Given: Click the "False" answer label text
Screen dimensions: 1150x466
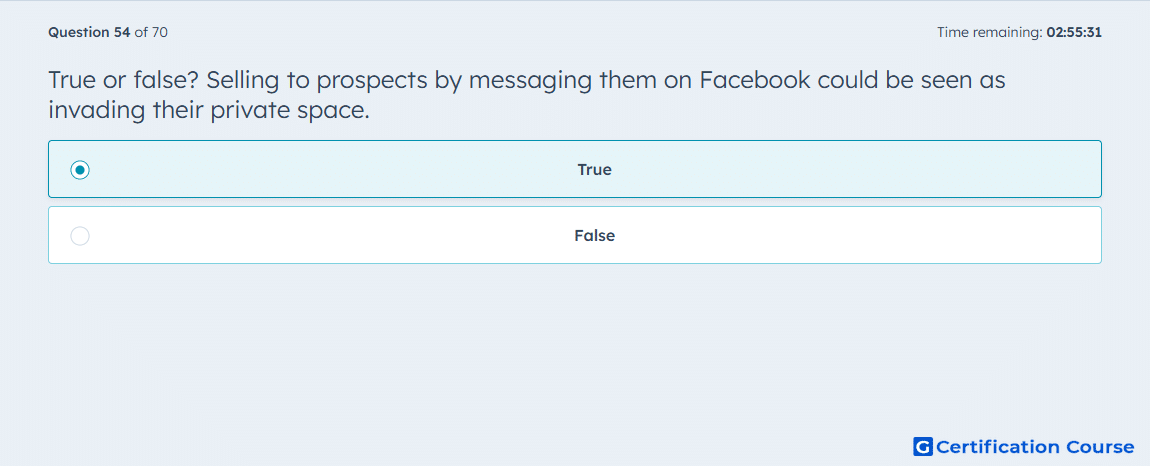Looking at the screenshot, I should [594, 236].
